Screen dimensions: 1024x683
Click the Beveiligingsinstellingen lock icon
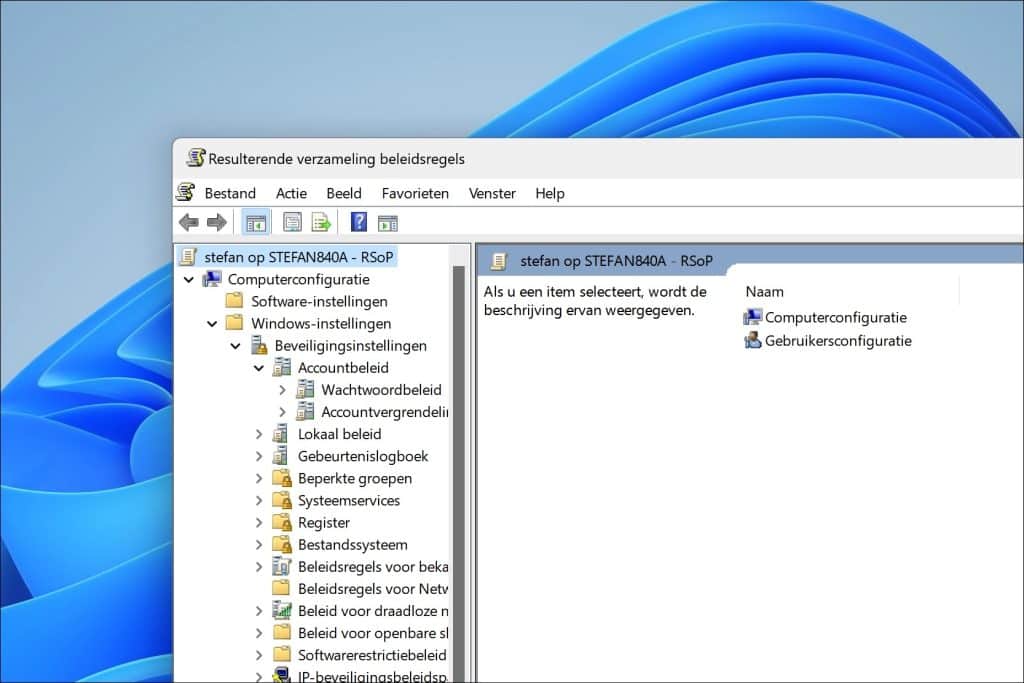[x=259, y=345]
